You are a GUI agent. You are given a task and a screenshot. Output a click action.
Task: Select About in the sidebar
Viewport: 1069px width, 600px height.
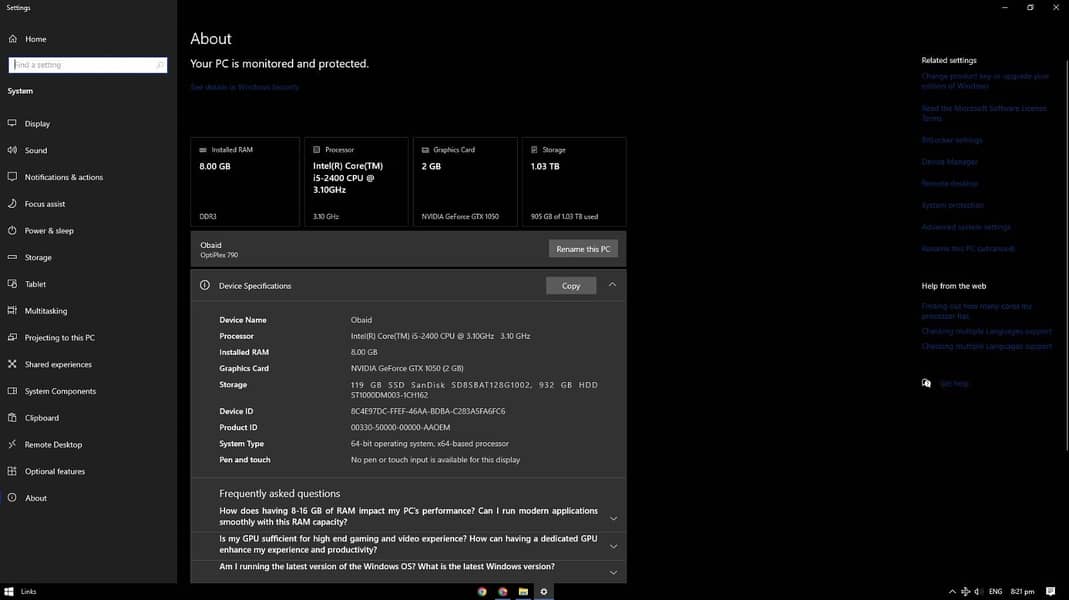coord(35,498)
